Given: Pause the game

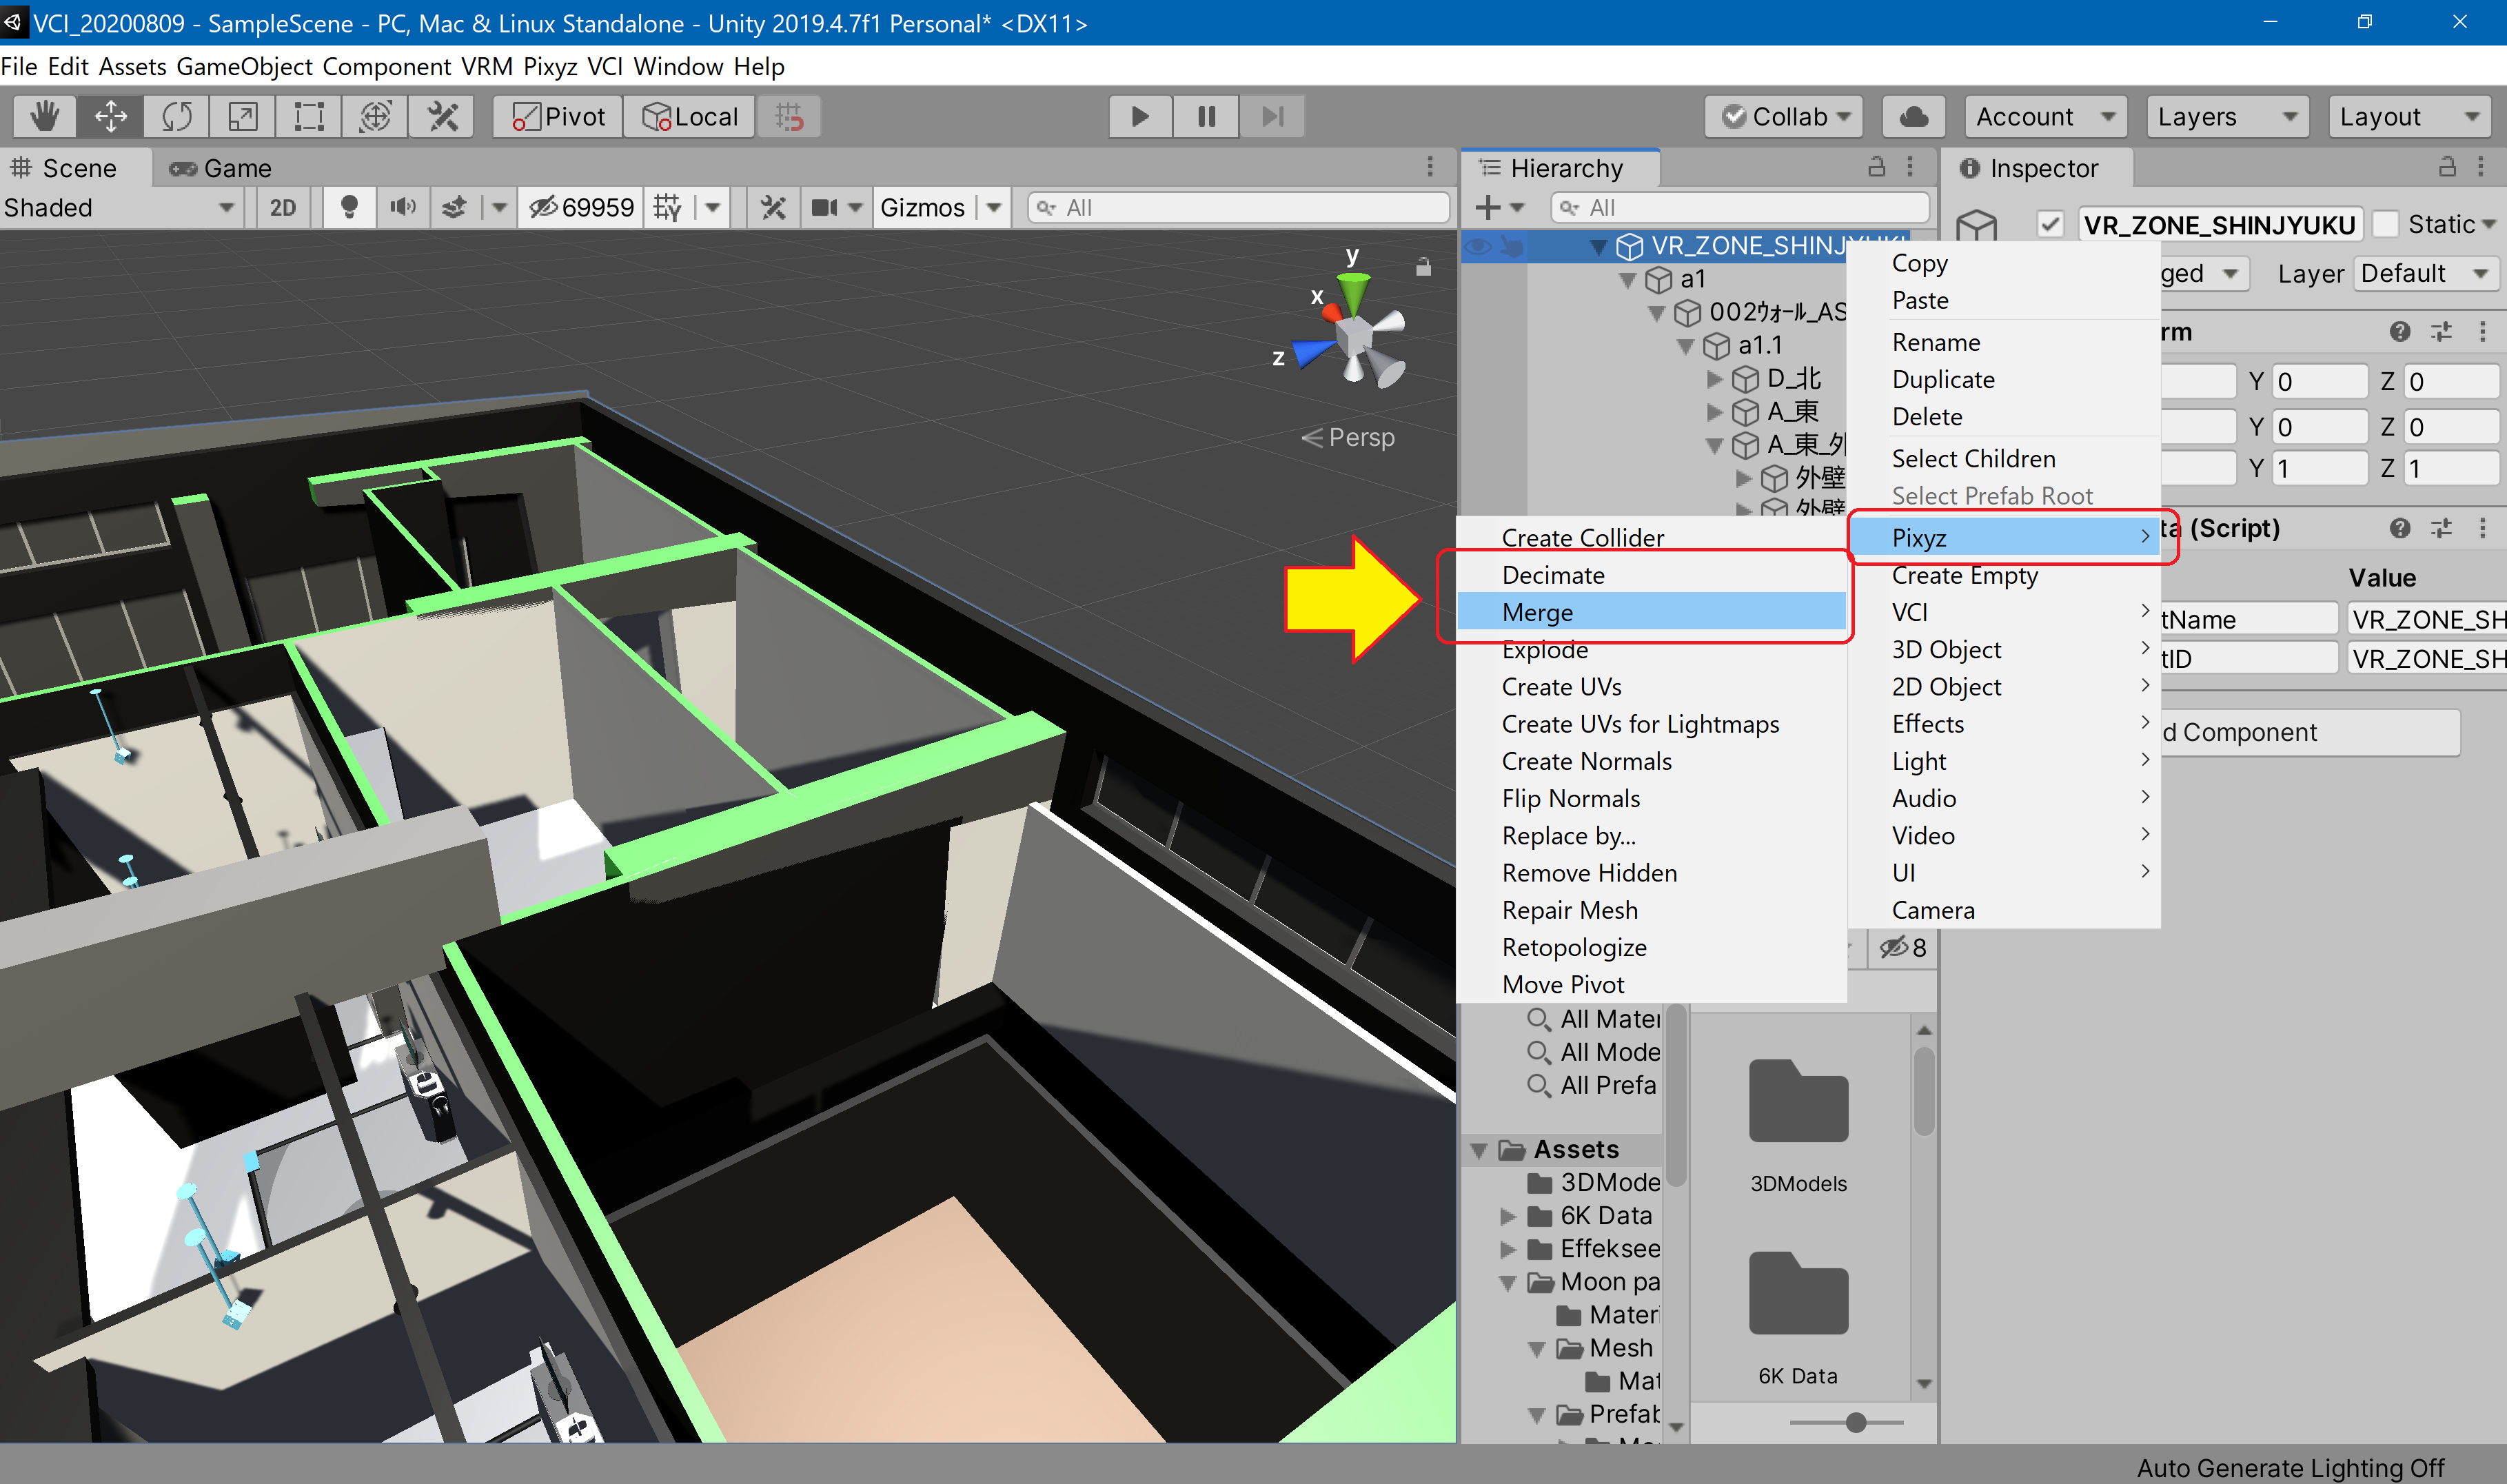Looking at the screenshot, I should 1206,117.
